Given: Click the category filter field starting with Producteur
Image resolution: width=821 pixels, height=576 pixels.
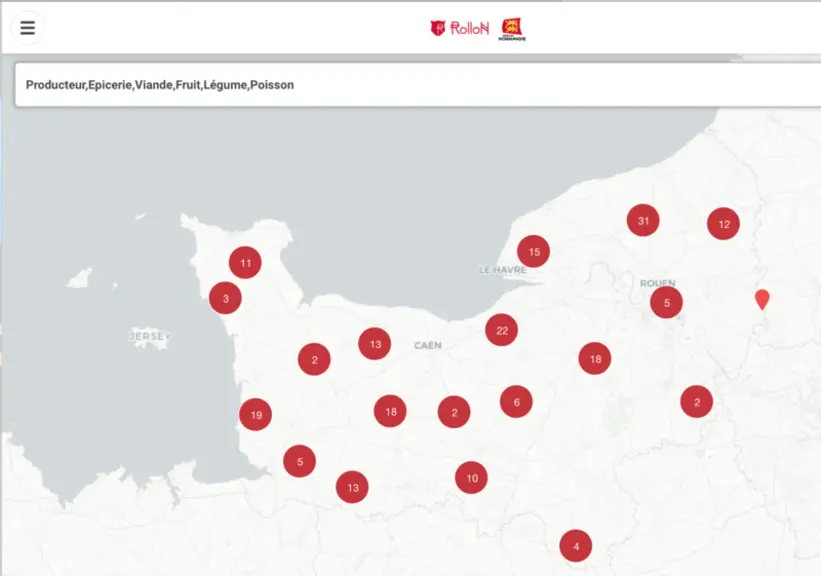Looking at the screenshot, I should (418, 85).
